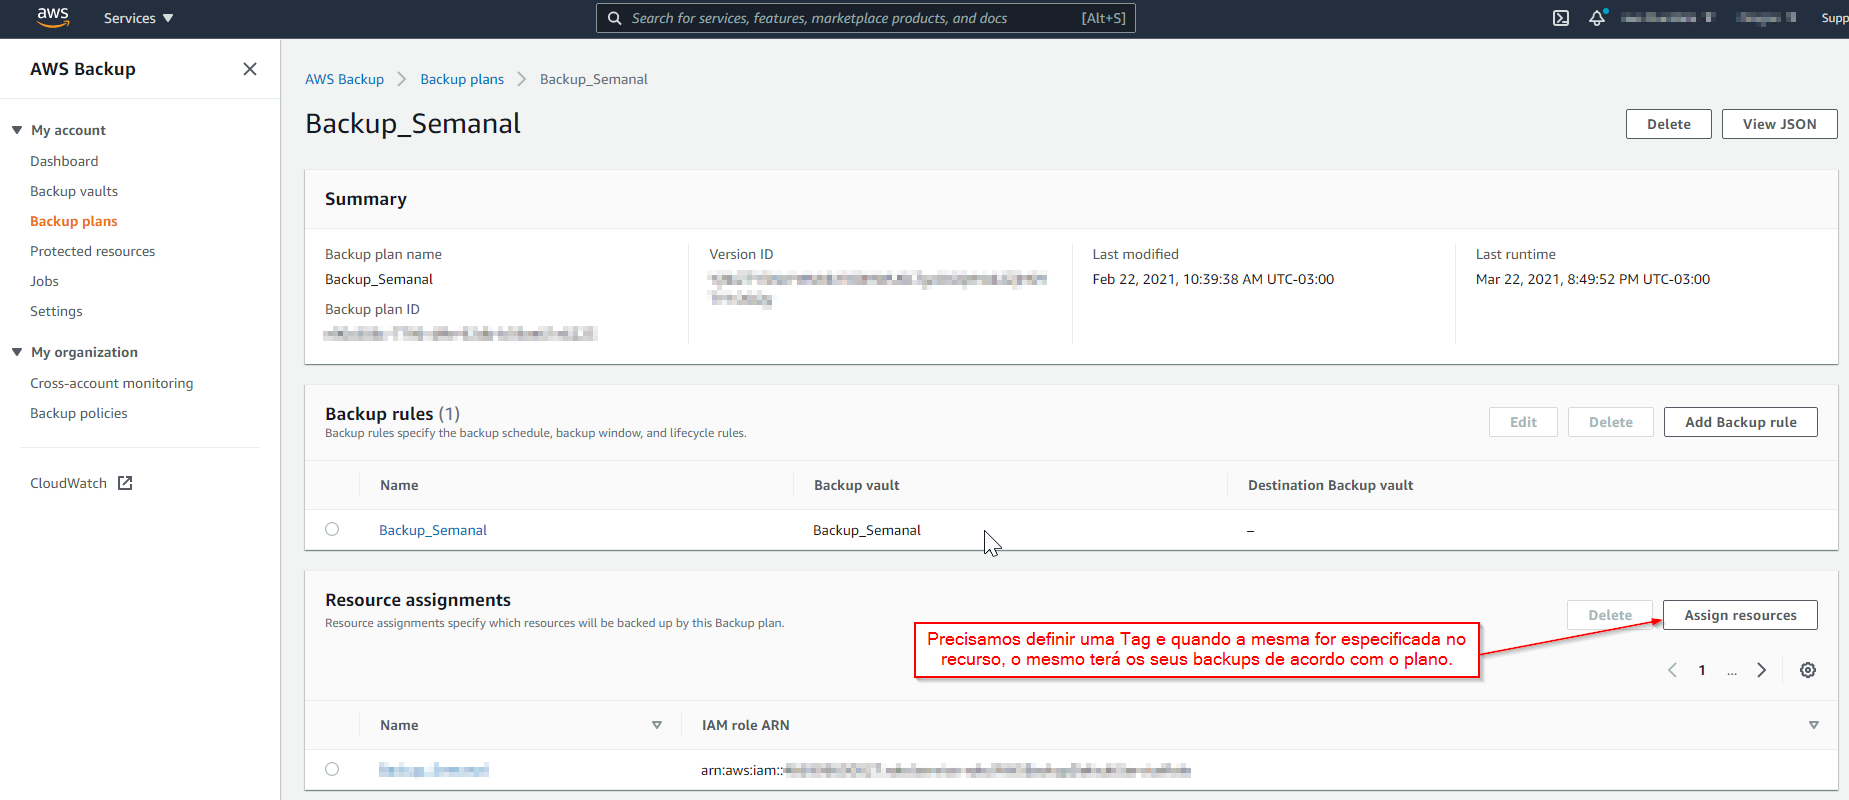Click the AWS search input field
1849x800 pixels.
(850, 18)
